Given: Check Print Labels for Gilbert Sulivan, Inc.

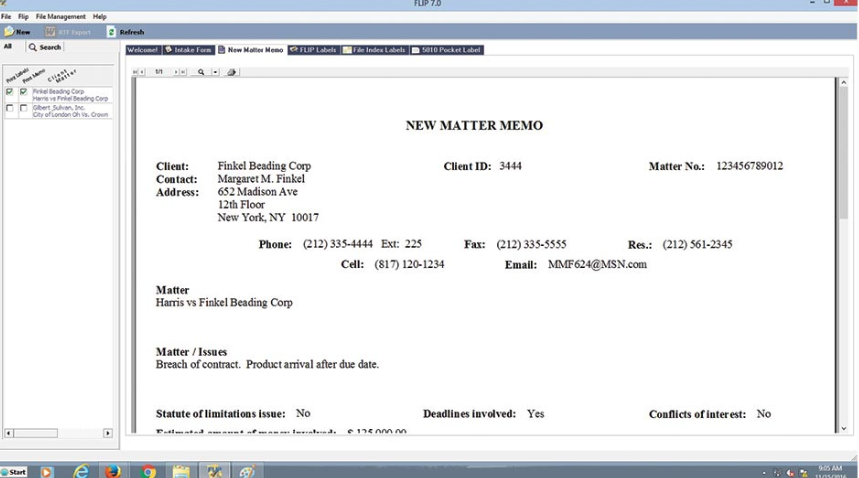Looking at the screenshot, I should (9, 108).
